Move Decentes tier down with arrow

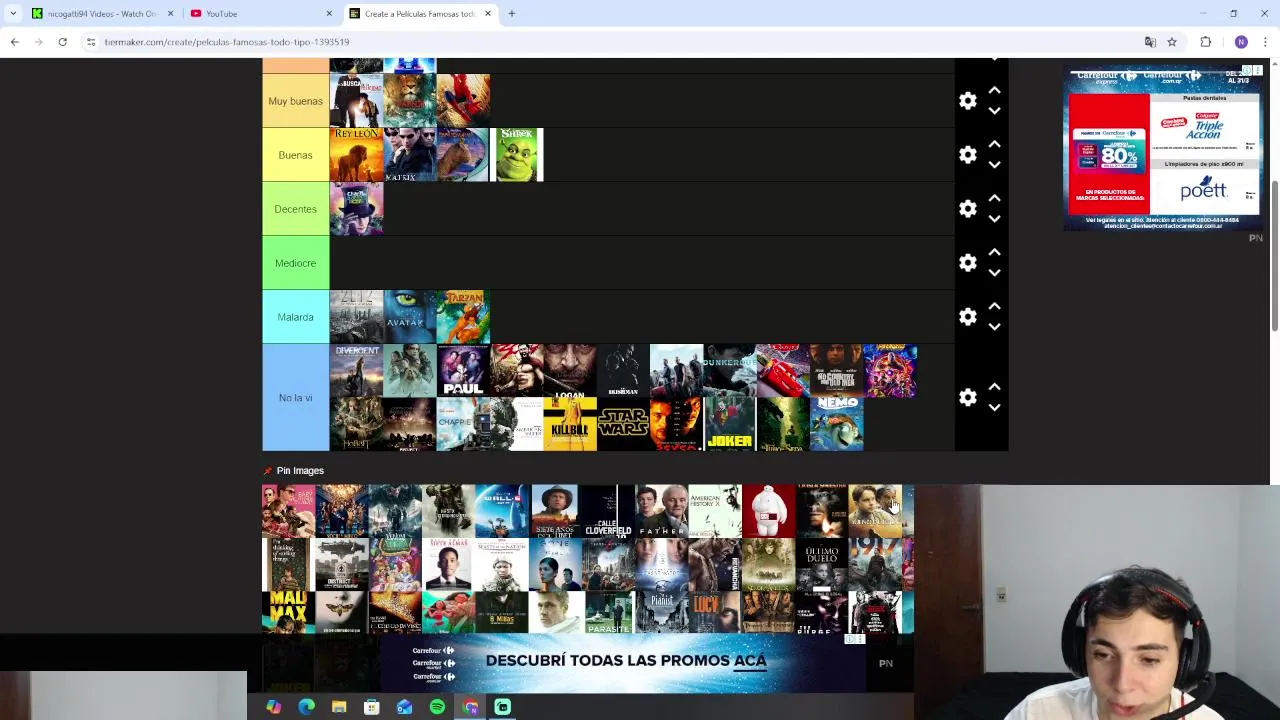(994, 219)
